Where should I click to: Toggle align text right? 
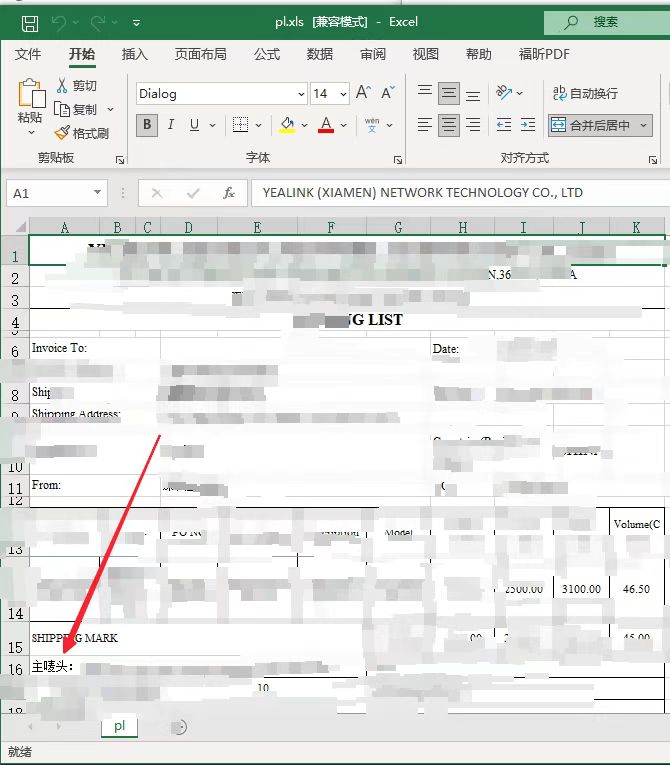click(x=472, y=125)
